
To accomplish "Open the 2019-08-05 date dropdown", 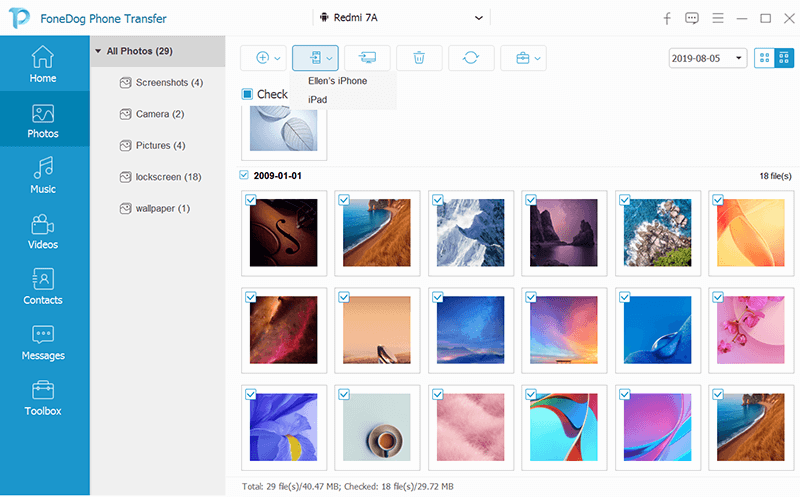I will pyautogui.click(x=707, y=58).
